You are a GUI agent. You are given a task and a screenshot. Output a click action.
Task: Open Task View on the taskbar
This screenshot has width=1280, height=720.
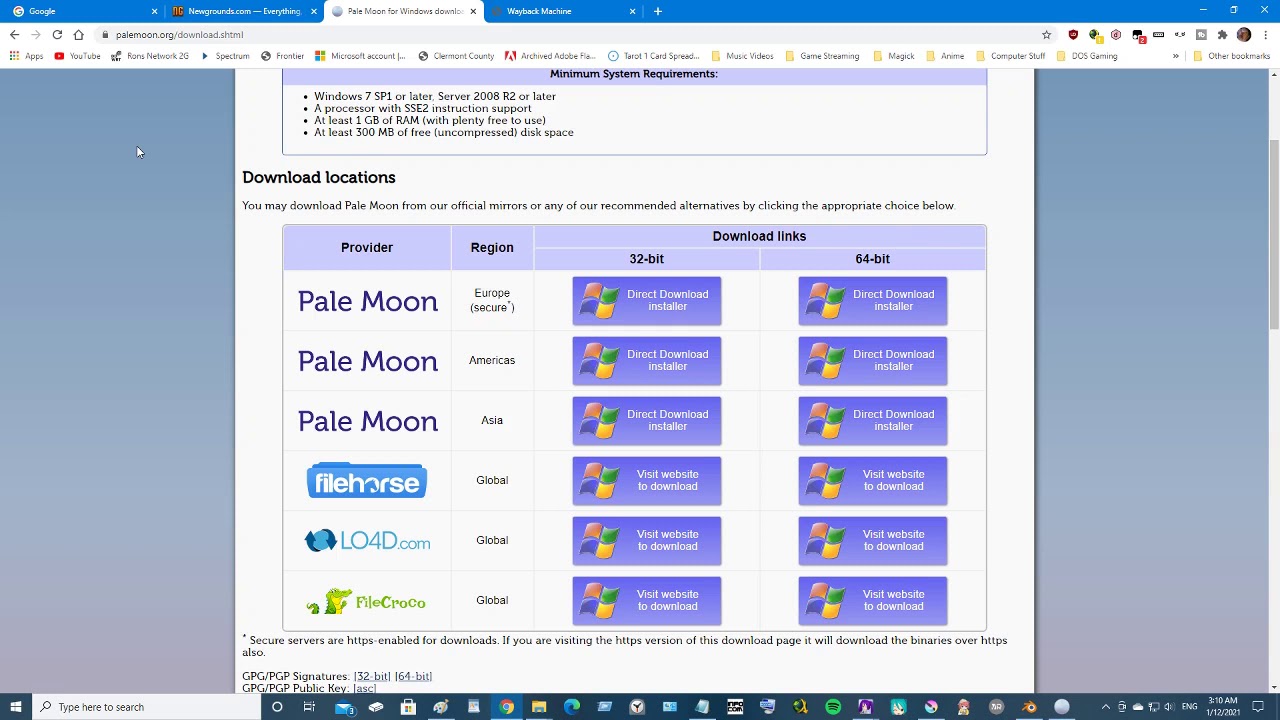pyautogui.click(x=309, y=707)
